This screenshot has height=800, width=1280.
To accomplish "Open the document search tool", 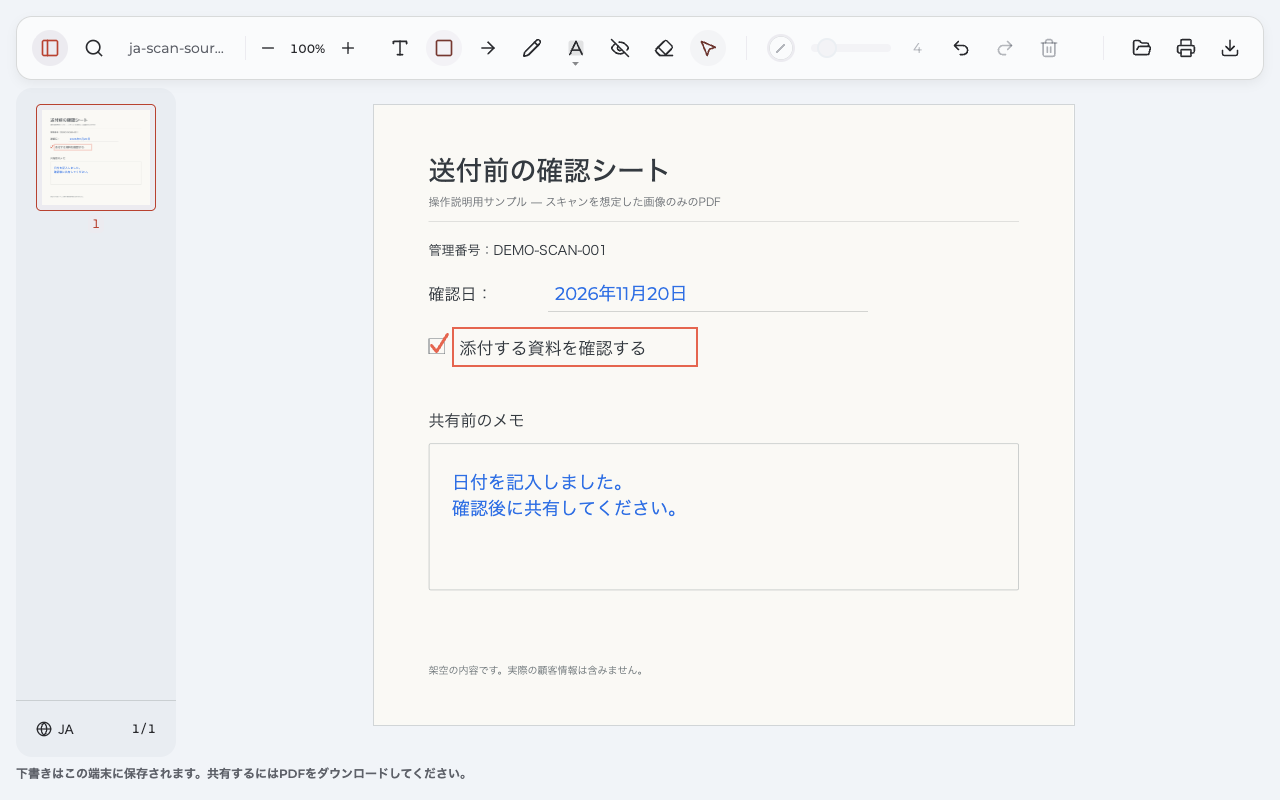I will (x=94, y=48).
